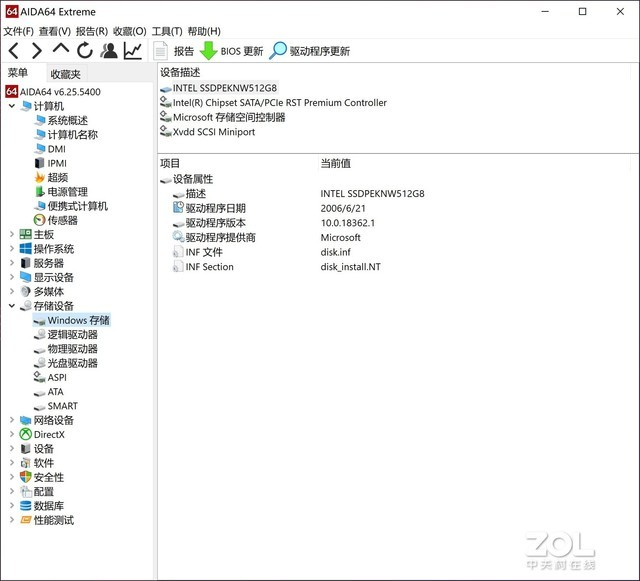Select Intel(R) Chipset SATA/PCIe RST Premium Controller
This screenshot has width=640, height=581.
tap(273, 103)
